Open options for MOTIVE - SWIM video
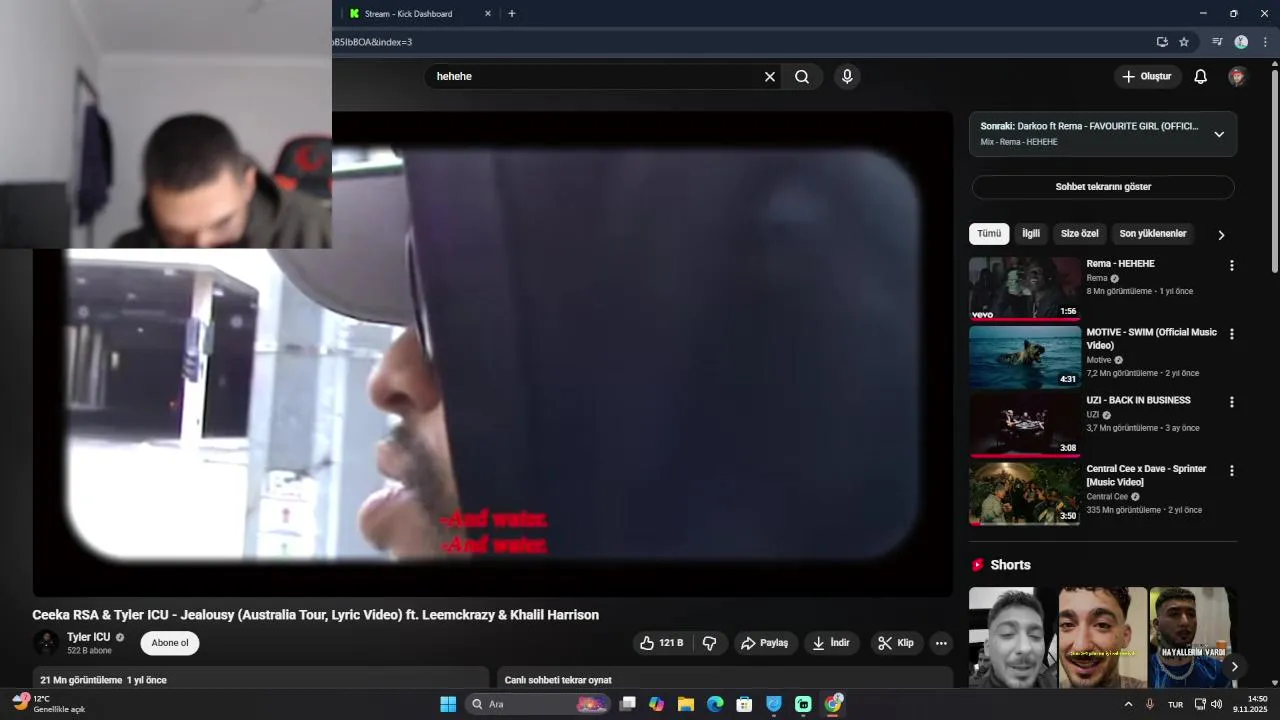Viewport: 1280px width, 720px height. [x=1232, y=334]
